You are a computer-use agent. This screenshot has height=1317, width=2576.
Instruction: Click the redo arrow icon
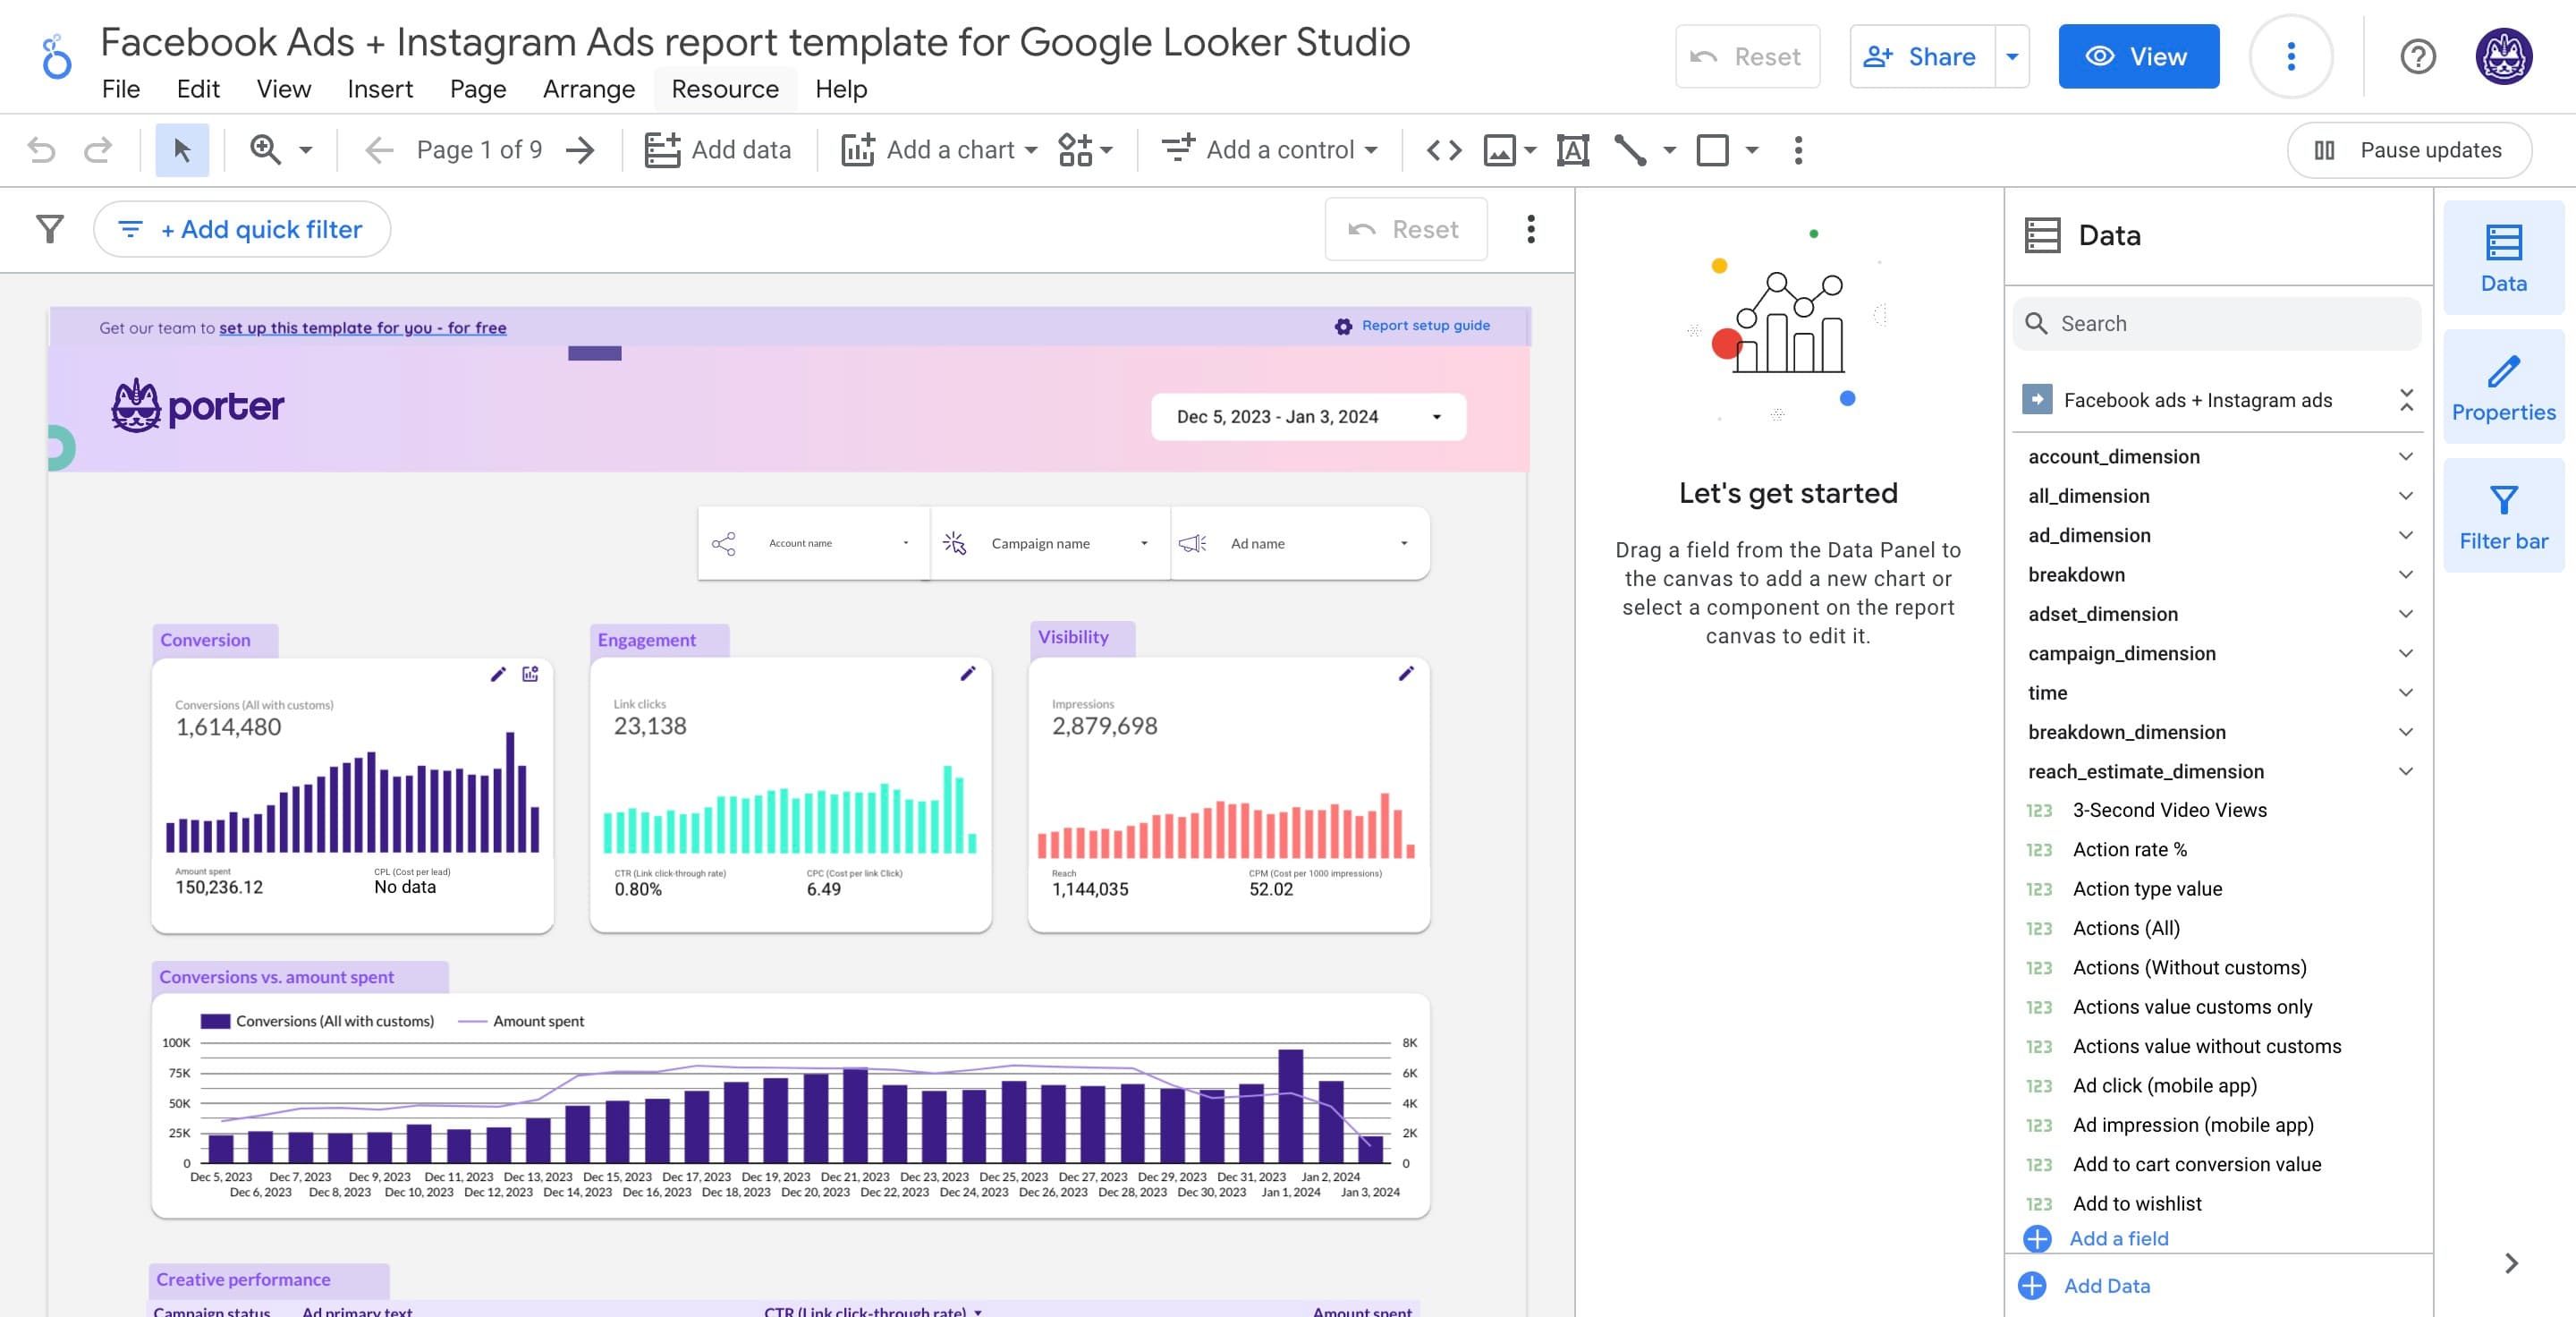tap(98, 150)
